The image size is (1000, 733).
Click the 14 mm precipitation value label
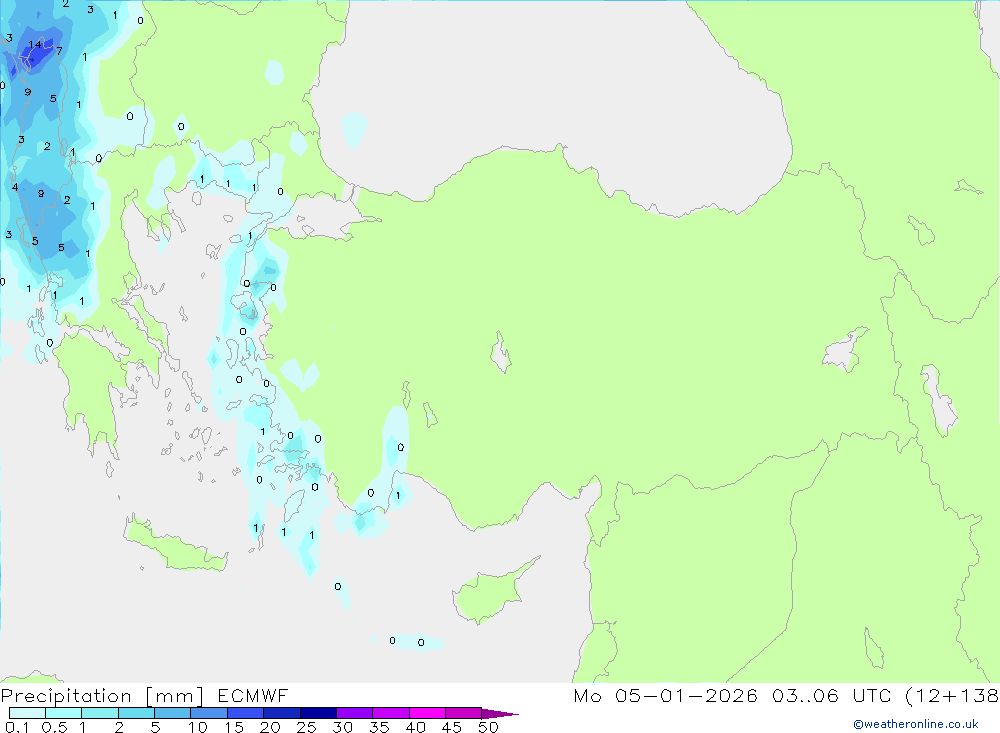(x=34, y=45)
